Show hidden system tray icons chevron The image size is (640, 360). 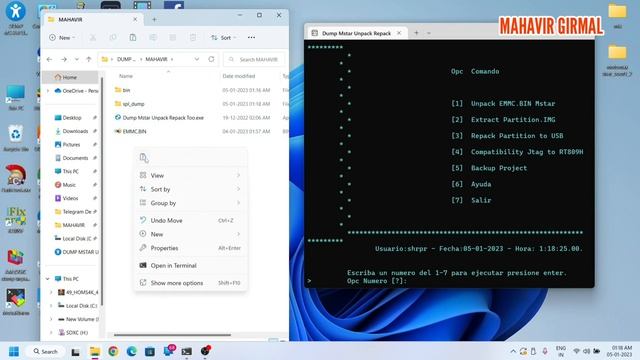coord(513,351)
